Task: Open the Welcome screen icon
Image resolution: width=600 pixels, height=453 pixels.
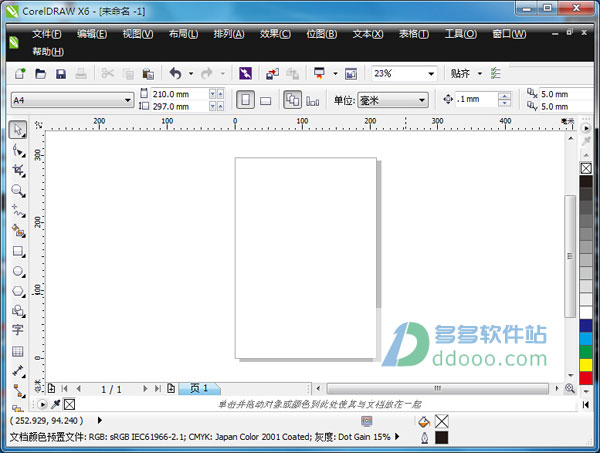Action: click(351, 73)
